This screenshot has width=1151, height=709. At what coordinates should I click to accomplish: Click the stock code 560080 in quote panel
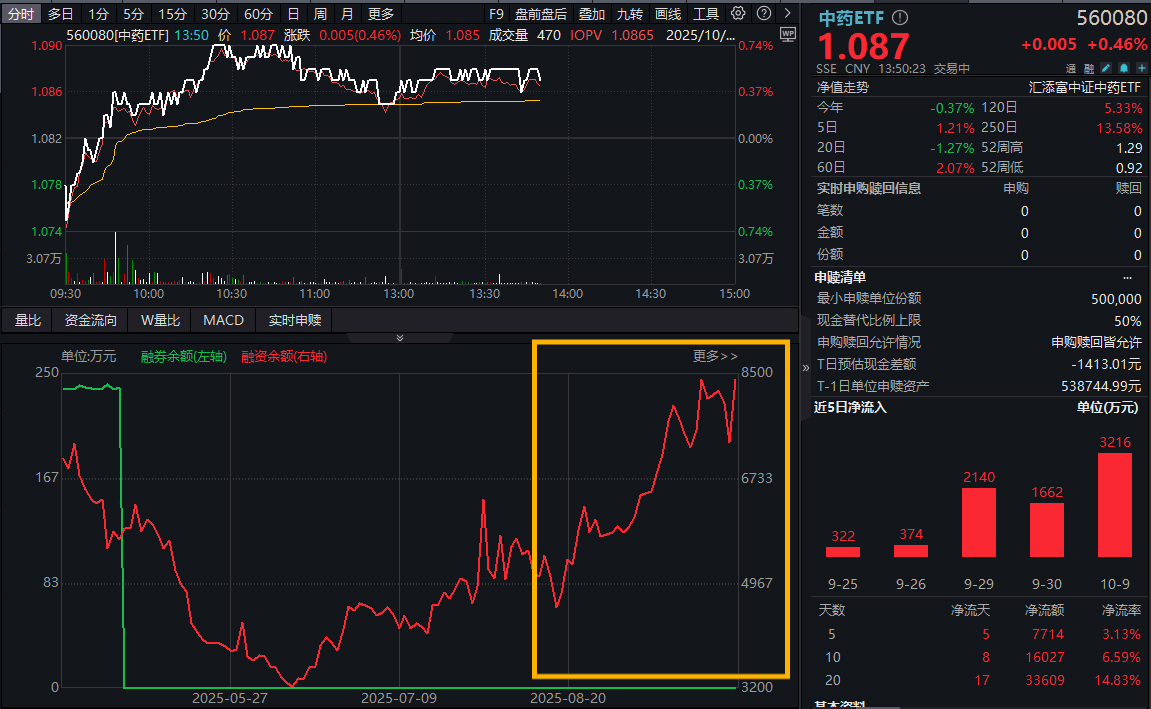tap(1111, 18)
